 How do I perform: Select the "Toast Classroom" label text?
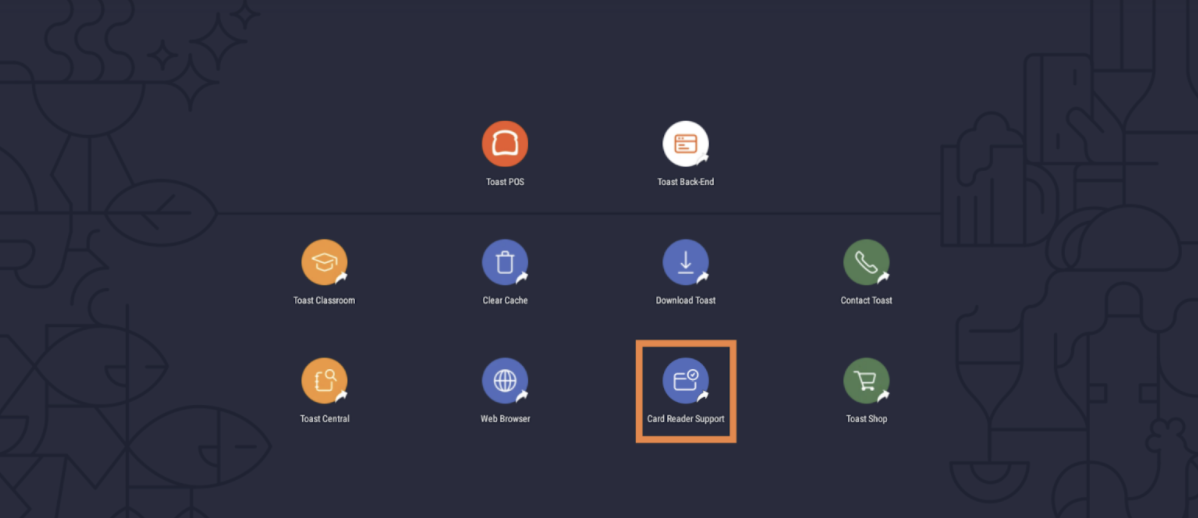point(324,300)
